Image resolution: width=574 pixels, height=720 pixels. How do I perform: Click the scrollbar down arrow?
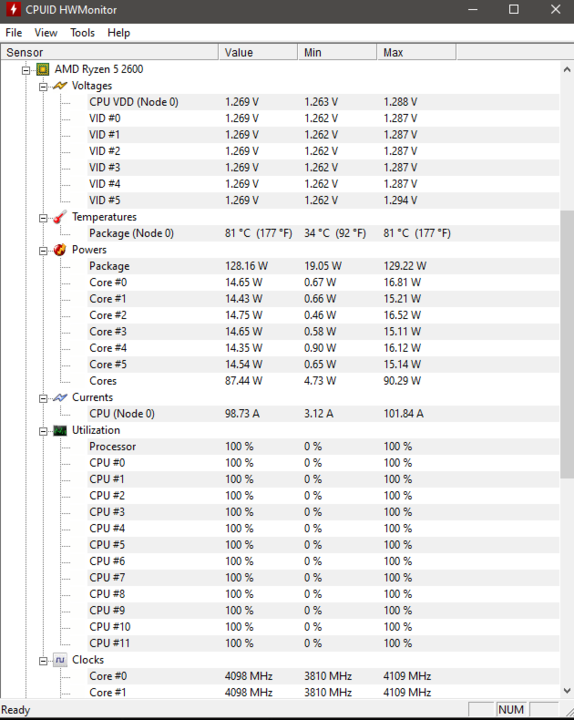567,690
